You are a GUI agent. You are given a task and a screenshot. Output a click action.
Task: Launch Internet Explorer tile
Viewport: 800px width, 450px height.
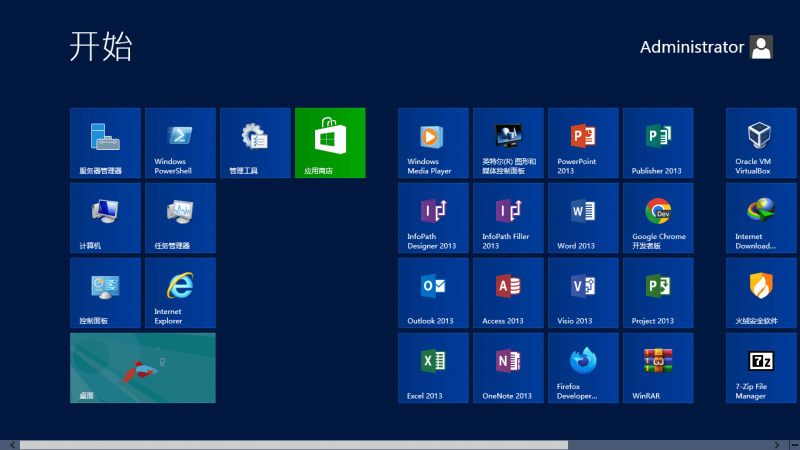click(180, 293)
